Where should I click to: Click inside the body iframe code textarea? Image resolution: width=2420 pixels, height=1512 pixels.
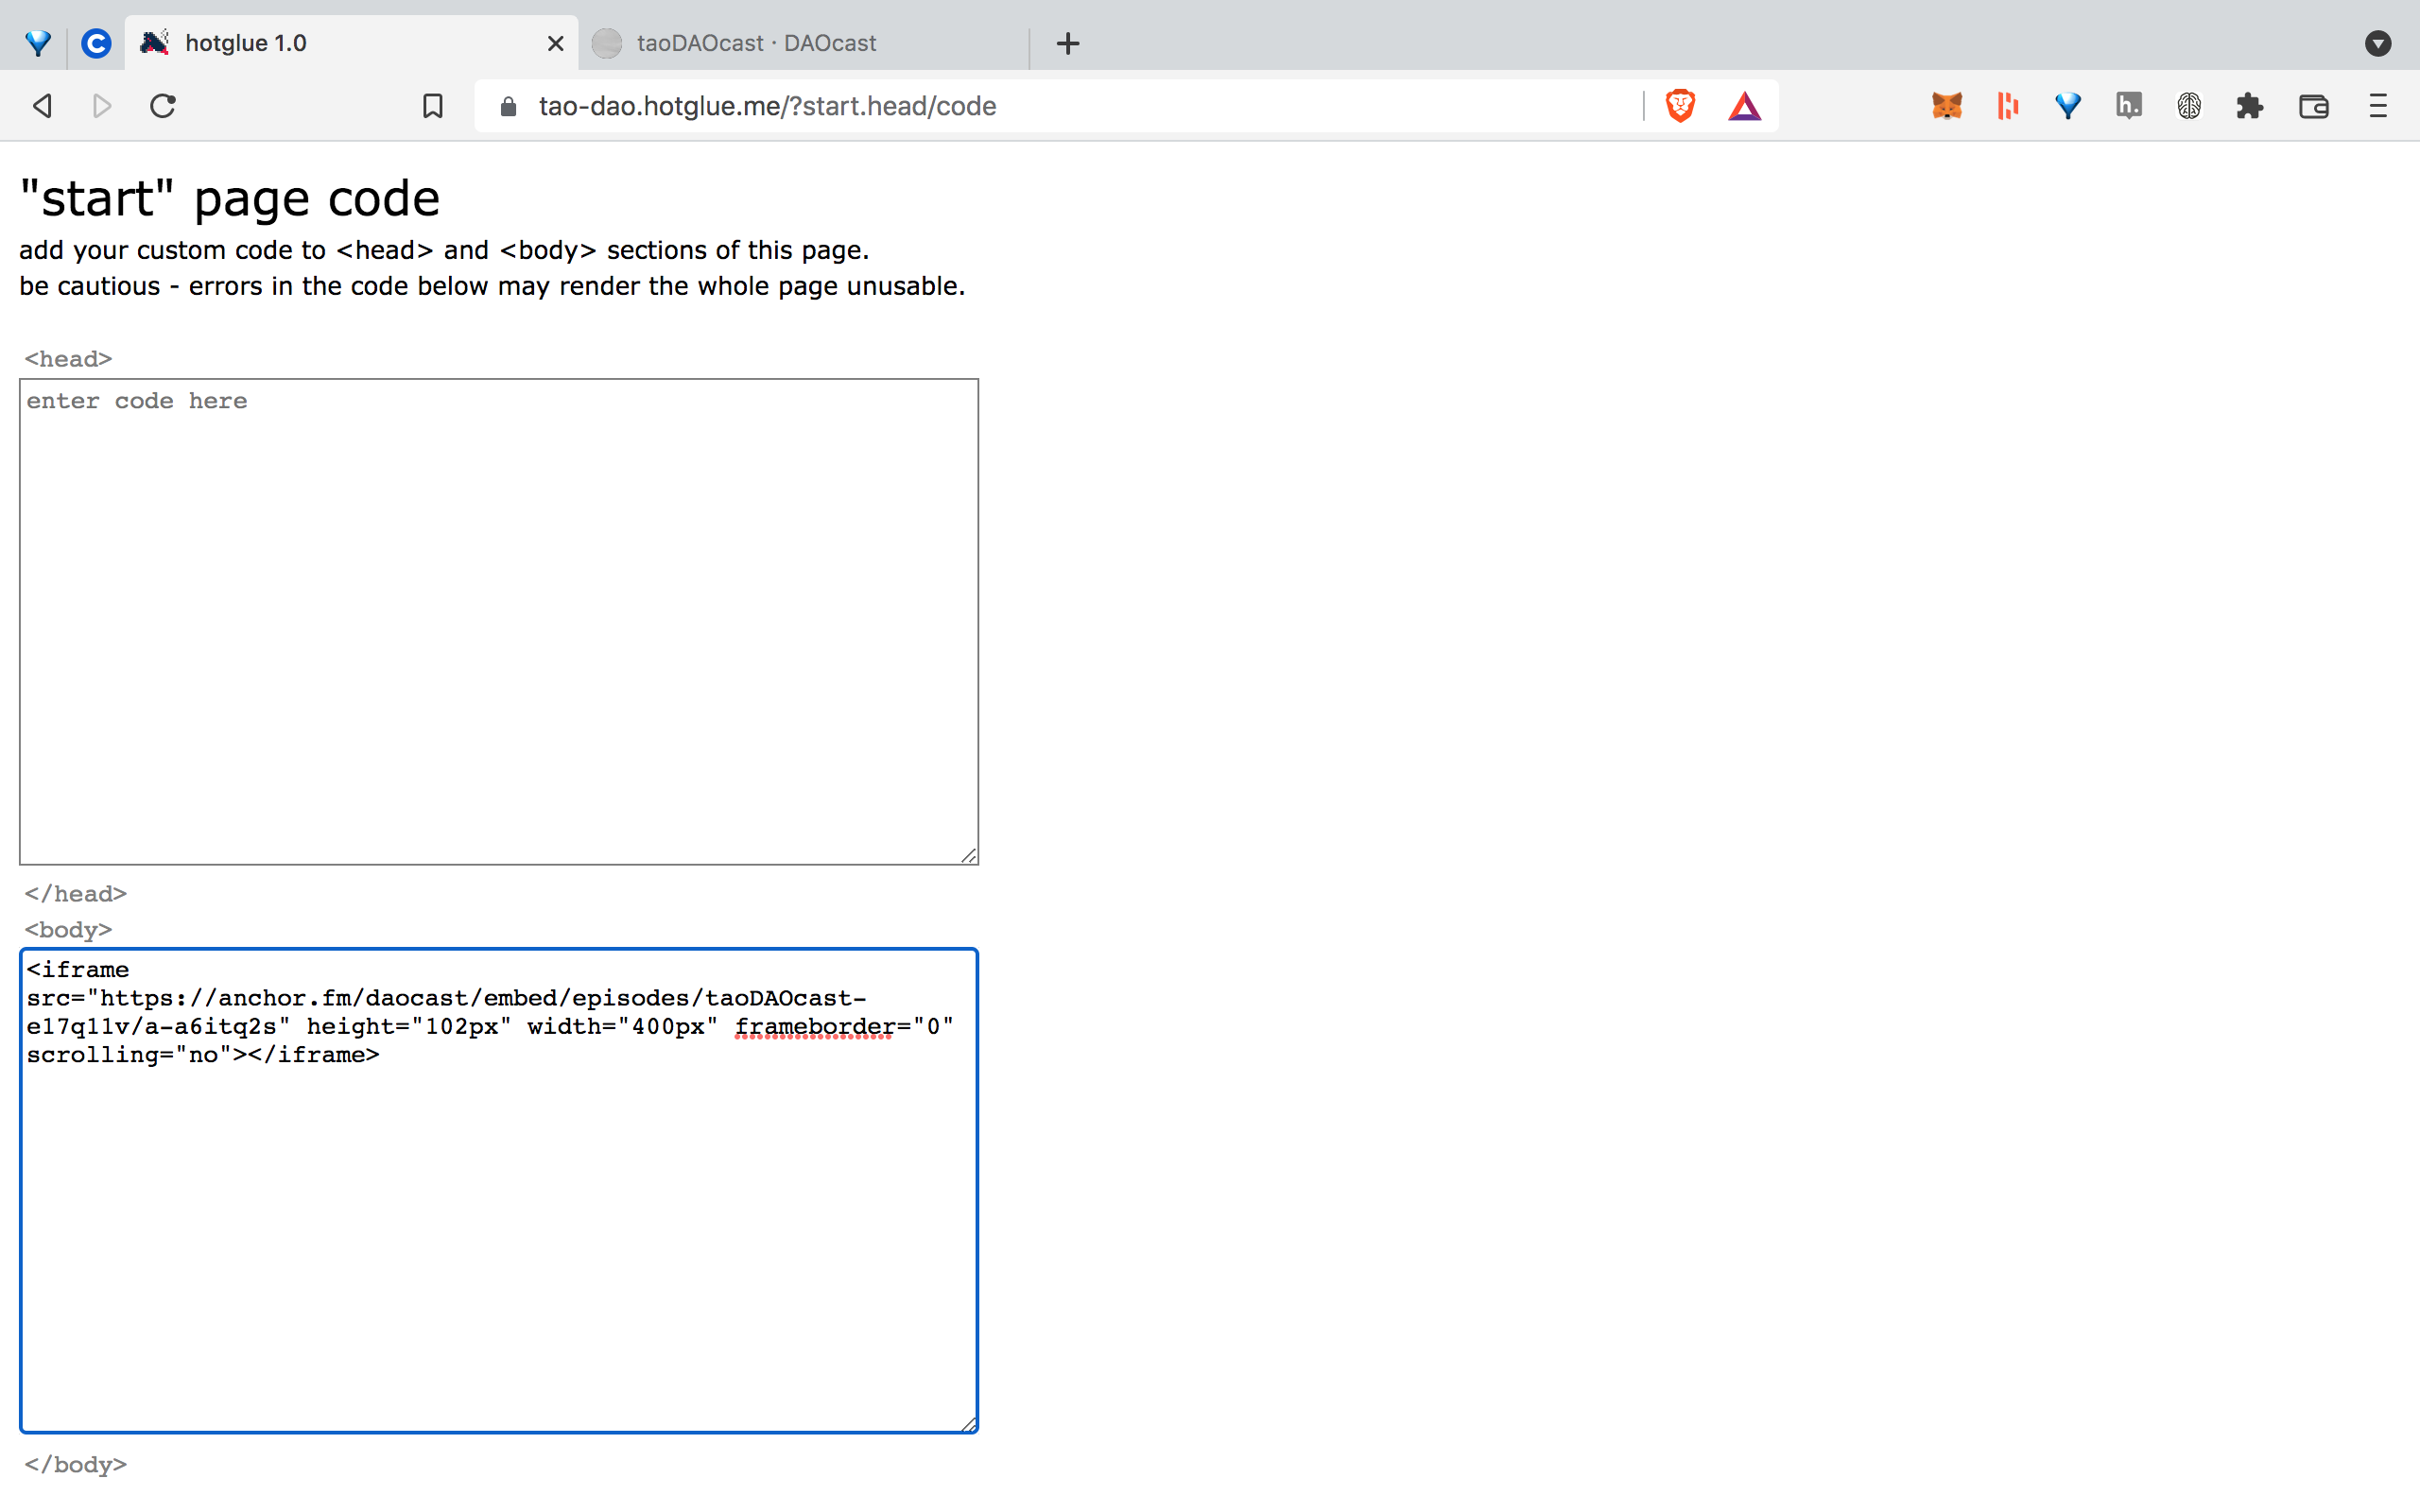click(498, 1240)
